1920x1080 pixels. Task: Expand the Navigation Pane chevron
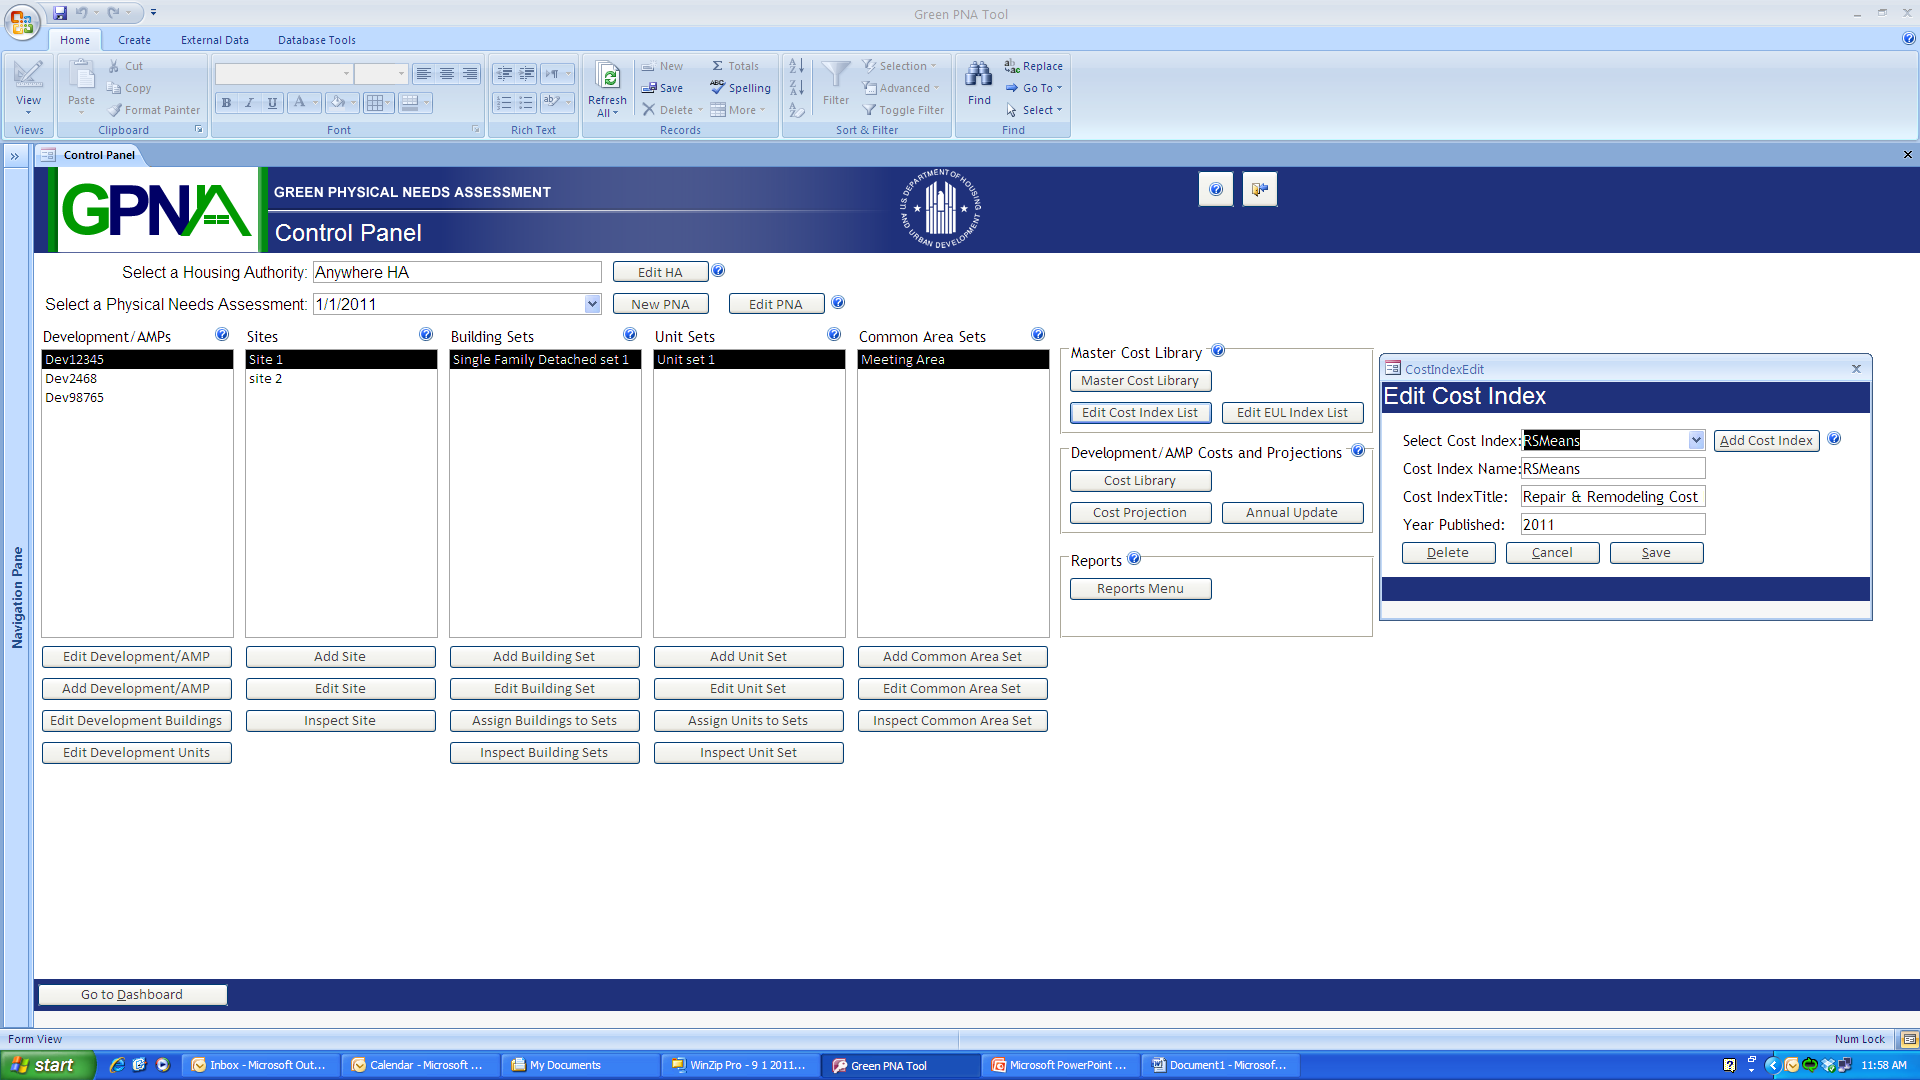[x=15, y=156]
